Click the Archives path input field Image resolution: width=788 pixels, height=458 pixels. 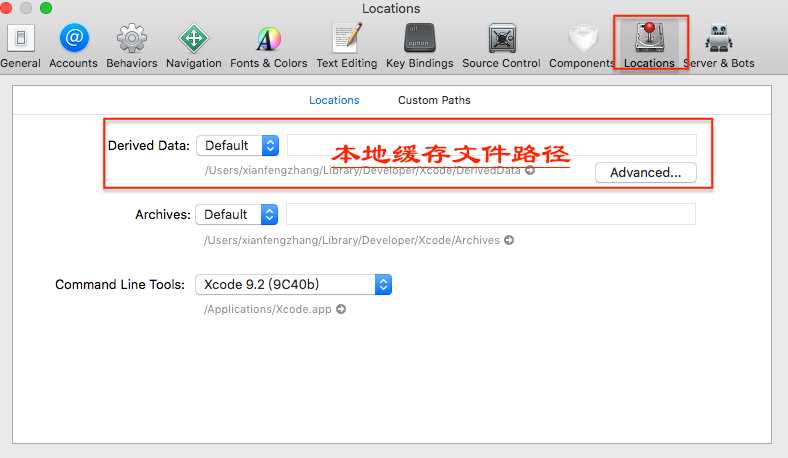491,214
